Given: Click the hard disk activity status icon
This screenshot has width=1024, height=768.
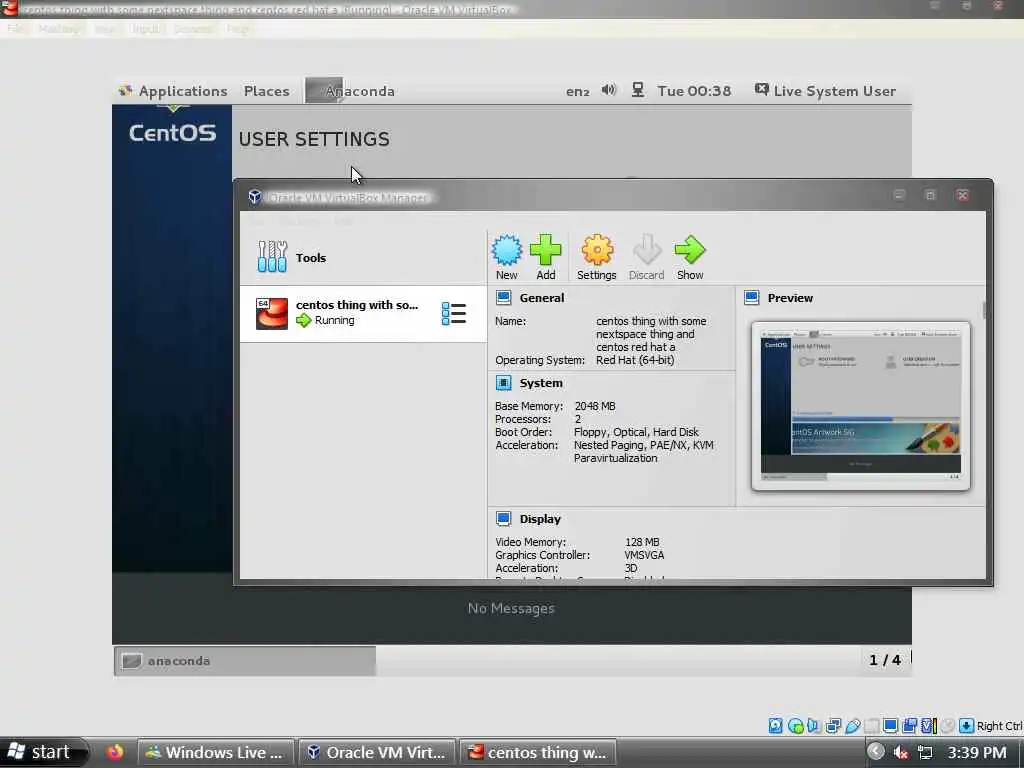Looking at the screenshot, I should tap(775, 726).
